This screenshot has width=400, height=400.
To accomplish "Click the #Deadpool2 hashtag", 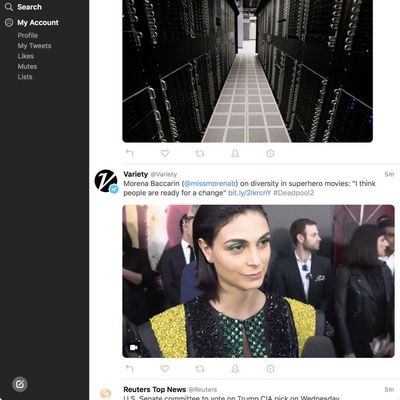I will 294,193.
